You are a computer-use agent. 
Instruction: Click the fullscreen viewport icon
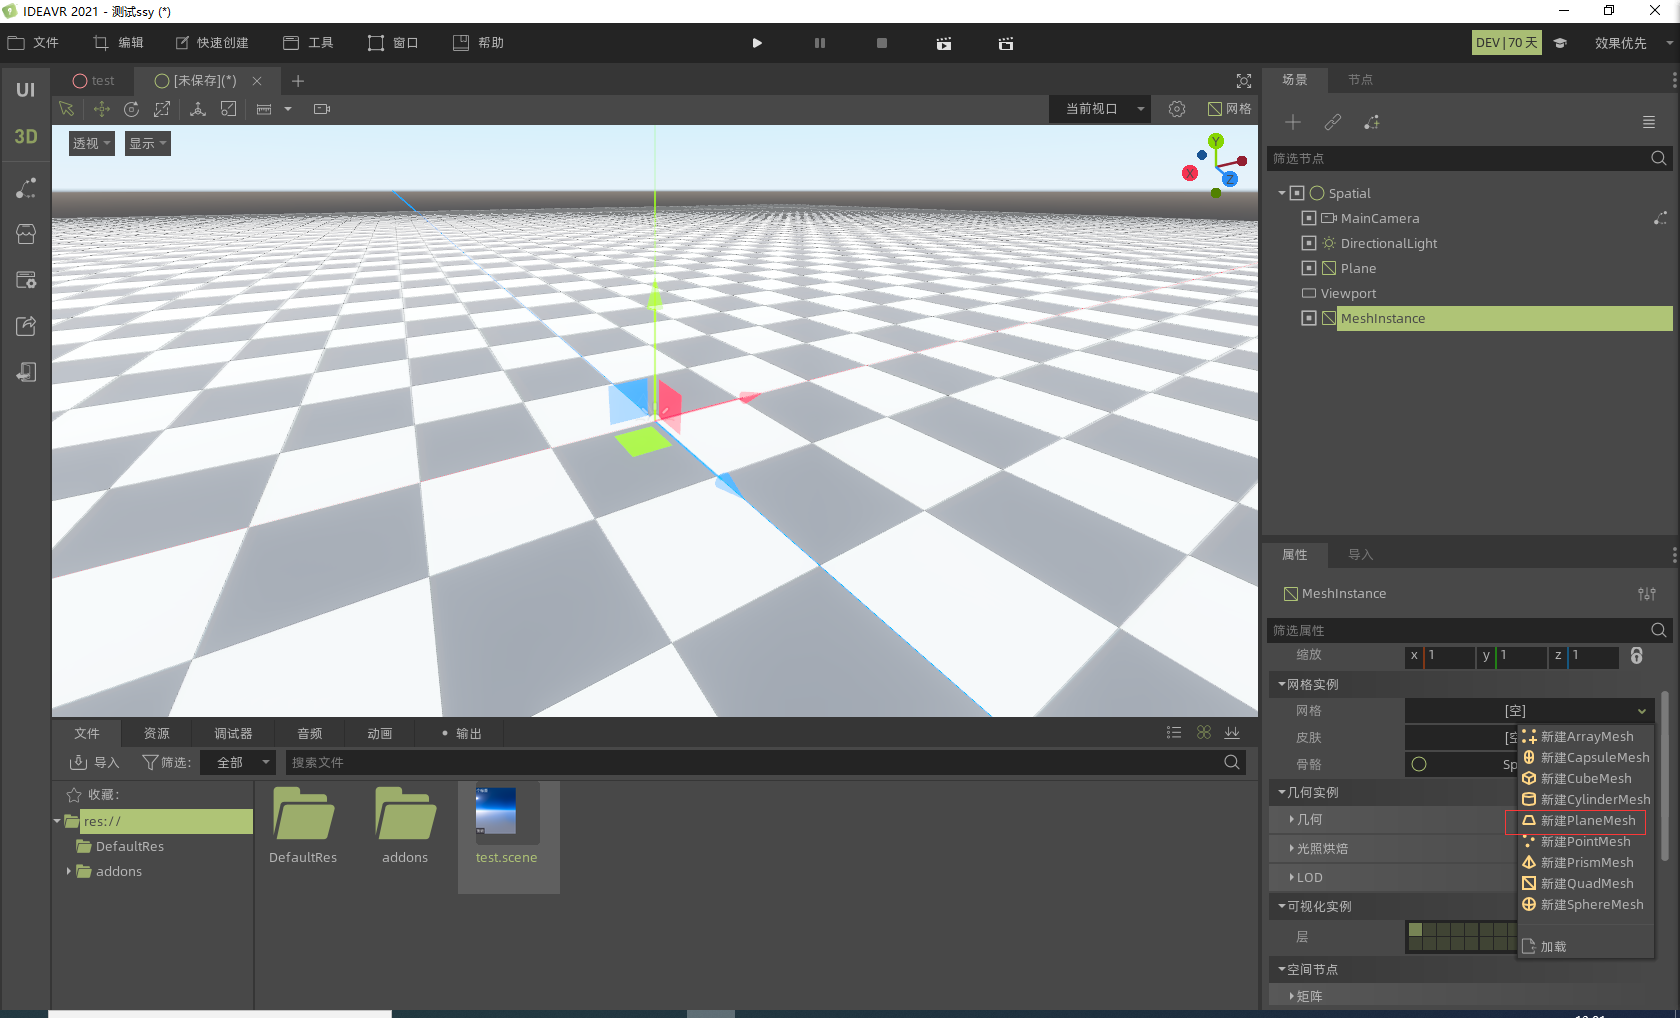click(1244, 81)
